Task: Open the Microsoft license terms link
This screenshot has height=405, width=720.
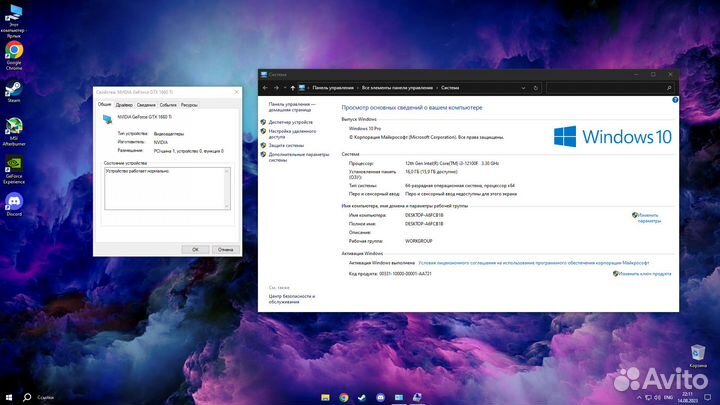Action: click(x=534, y=263)
